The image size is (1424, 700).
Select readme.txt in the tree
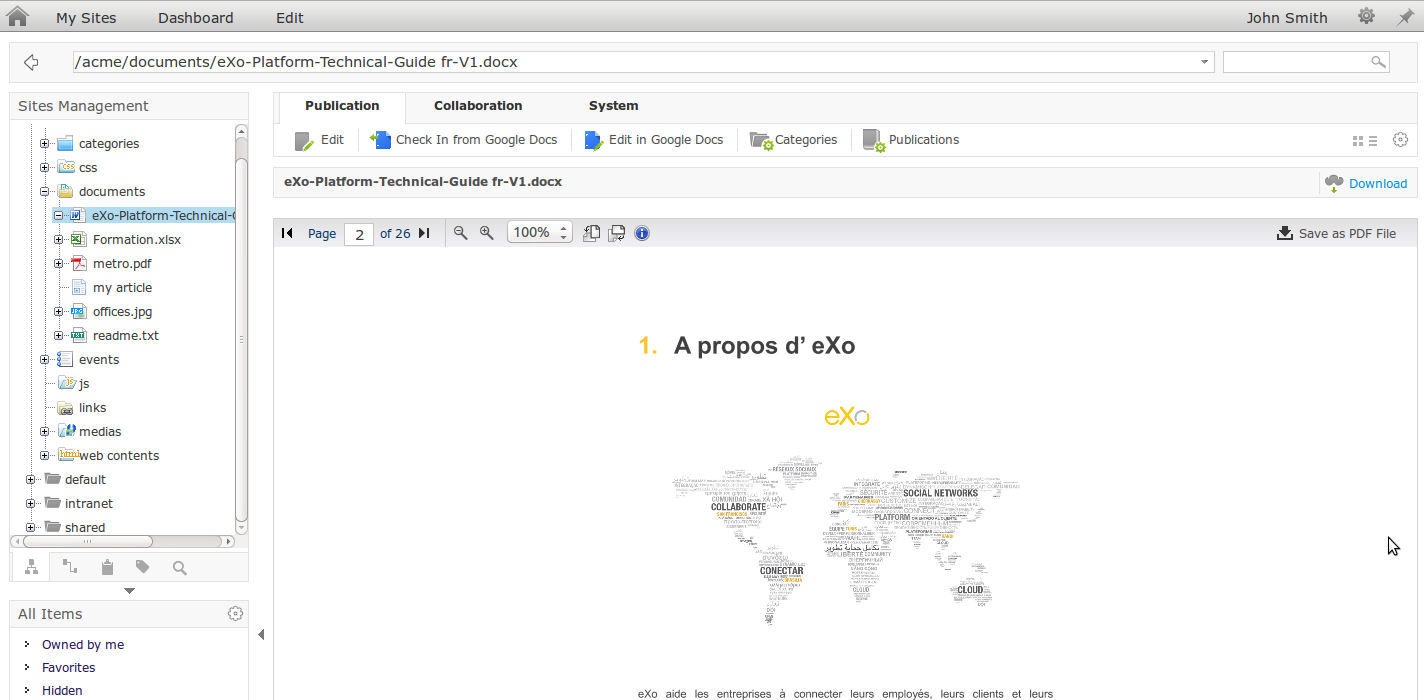click(126, 336)
